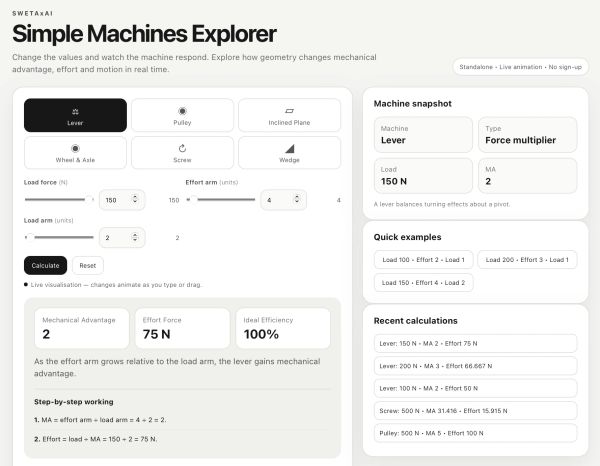The height and width of the screenshot is (466, 600).
Task: Click the Recent calculations heading
Action: tap(416, 321)
